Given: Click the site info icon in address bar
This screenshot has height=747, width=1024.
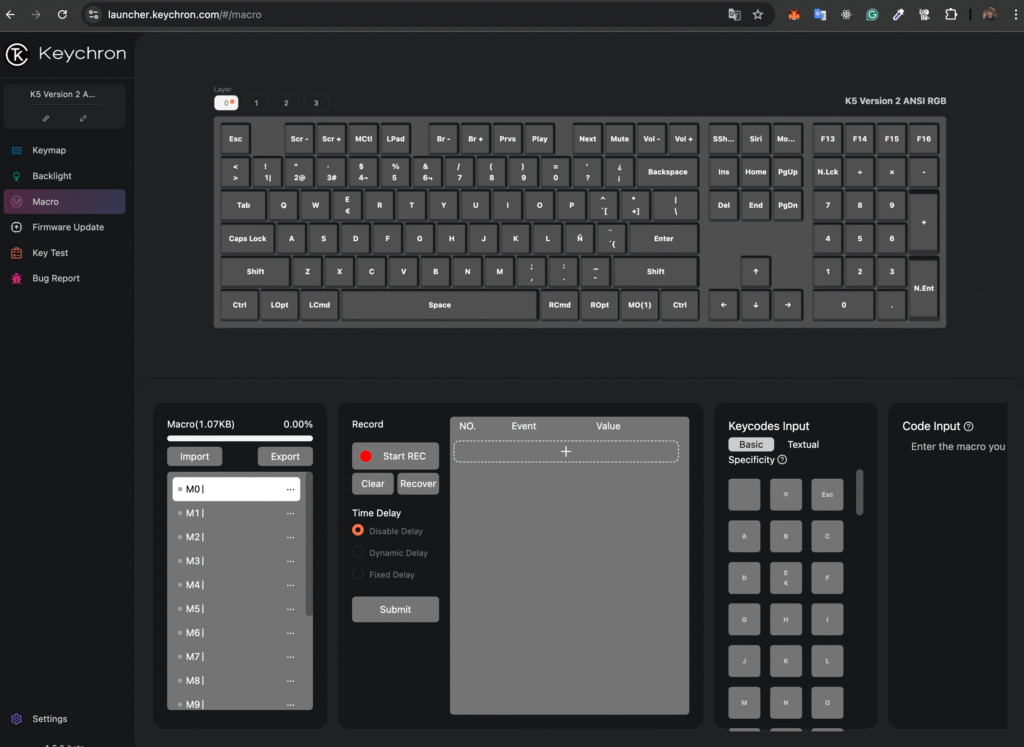Looking at the screenshot, I should pyautogui.click(x=93, y=14).
